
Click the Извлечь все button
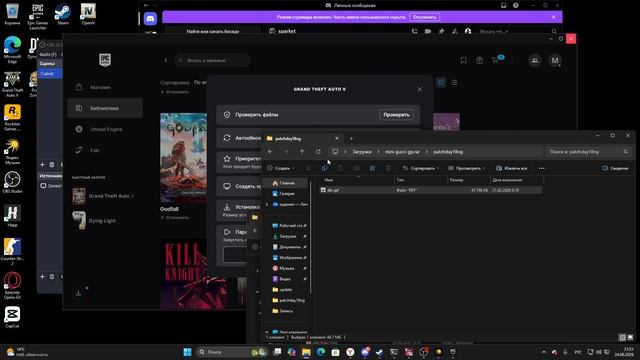[x=512, y=168]
